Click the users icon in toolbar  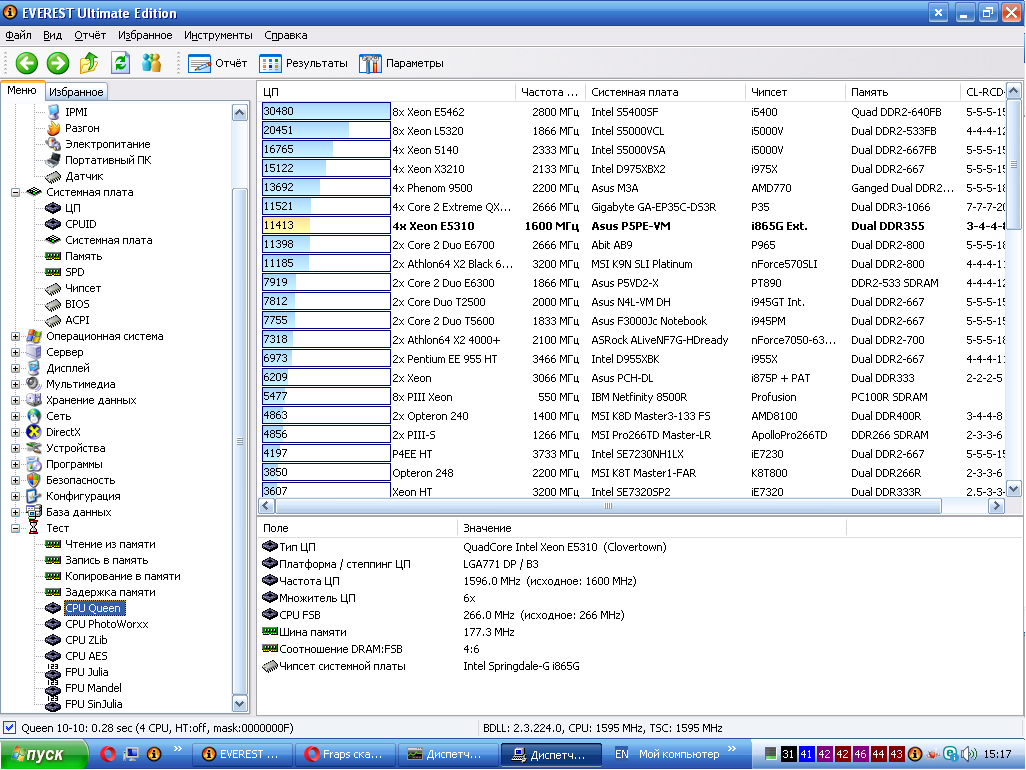tap(151, 63)
